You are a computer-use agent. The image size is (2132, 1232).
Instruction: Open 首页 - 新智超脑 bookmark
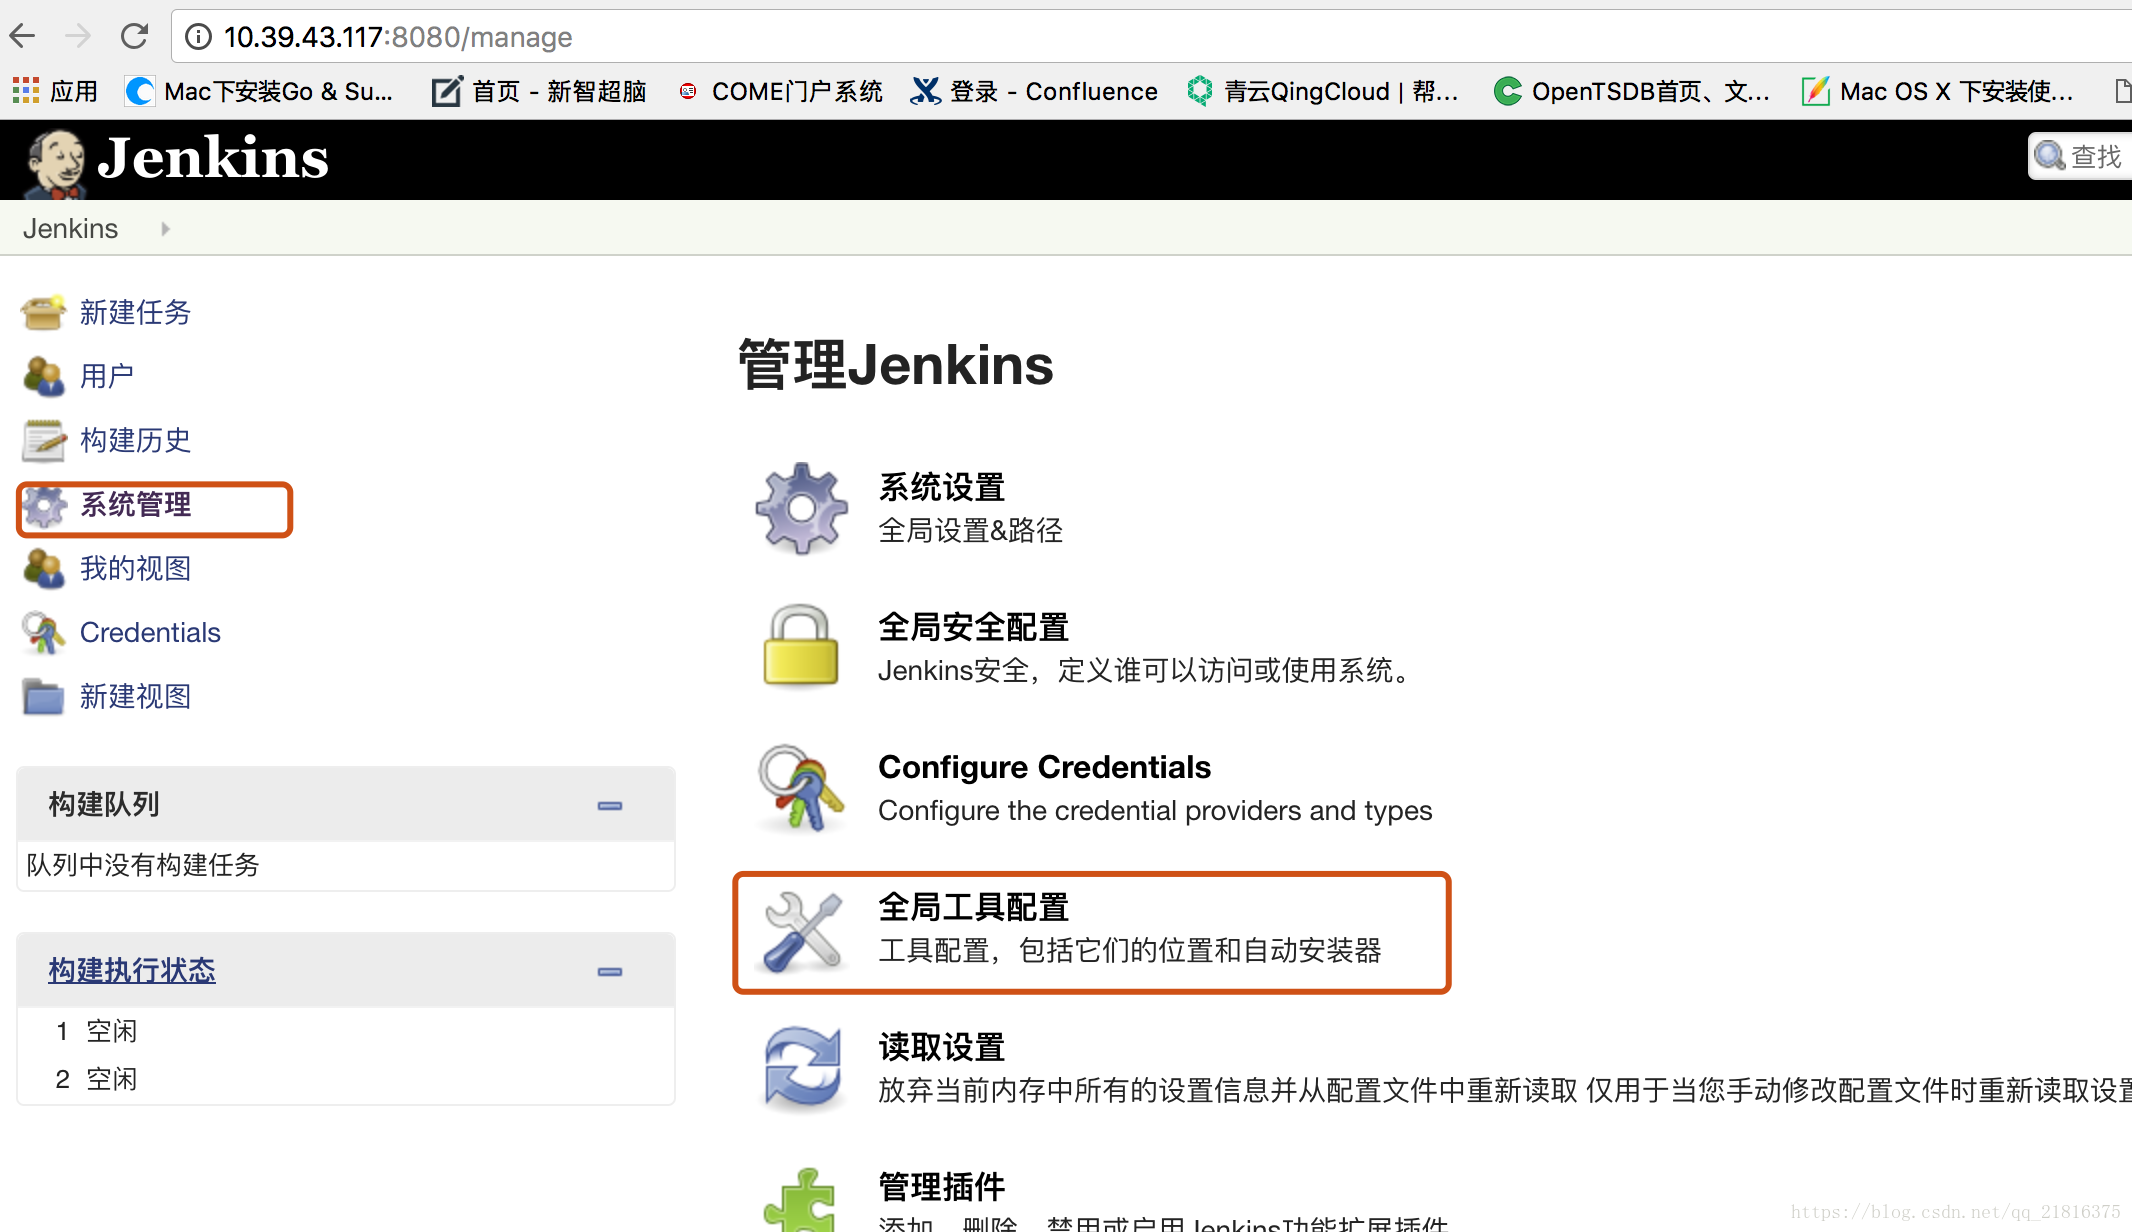[x=539, y=91]
